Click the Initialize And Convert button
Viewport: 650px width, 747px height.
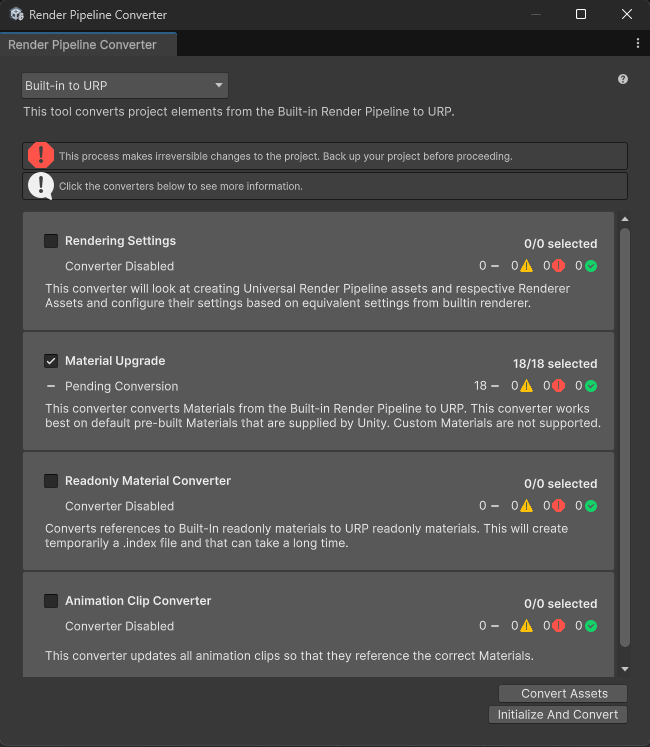point(558,715)
